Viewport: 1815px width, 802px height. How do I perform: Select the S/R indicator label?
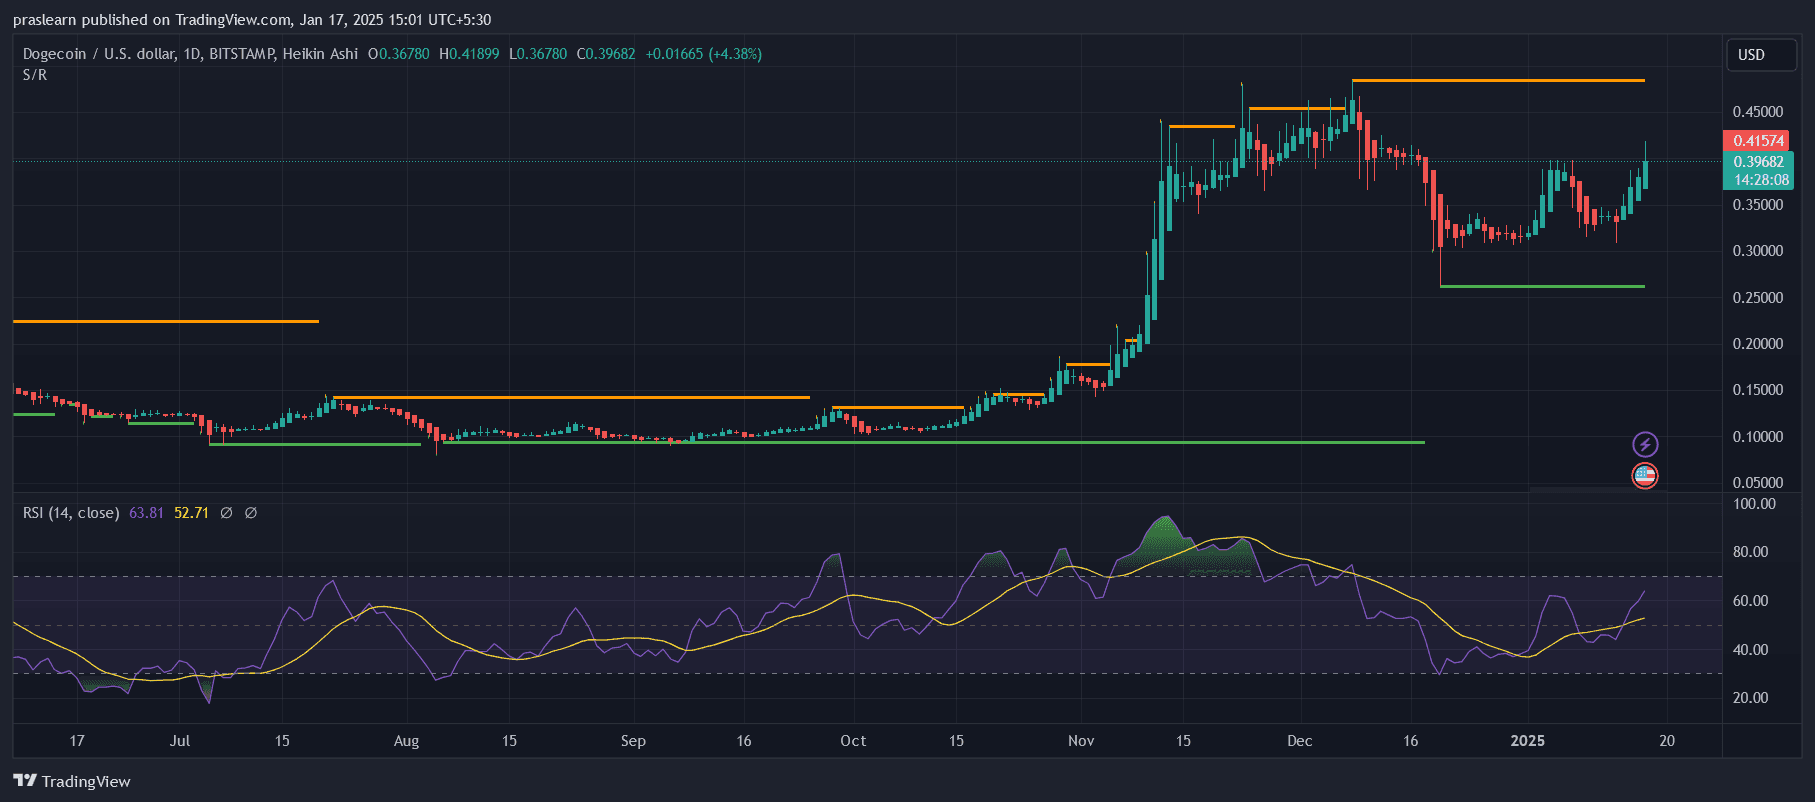35,75
